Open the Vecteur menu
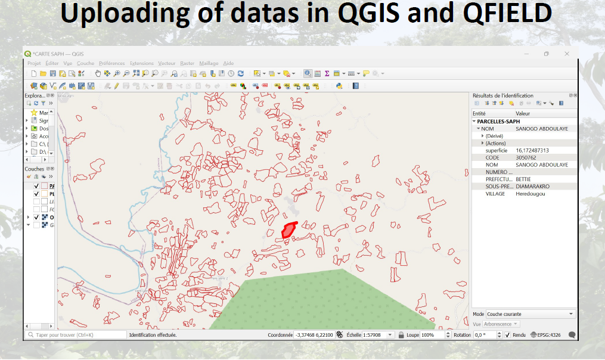The height and width of the screenshot is (360, 605). [x=166, y=63]
